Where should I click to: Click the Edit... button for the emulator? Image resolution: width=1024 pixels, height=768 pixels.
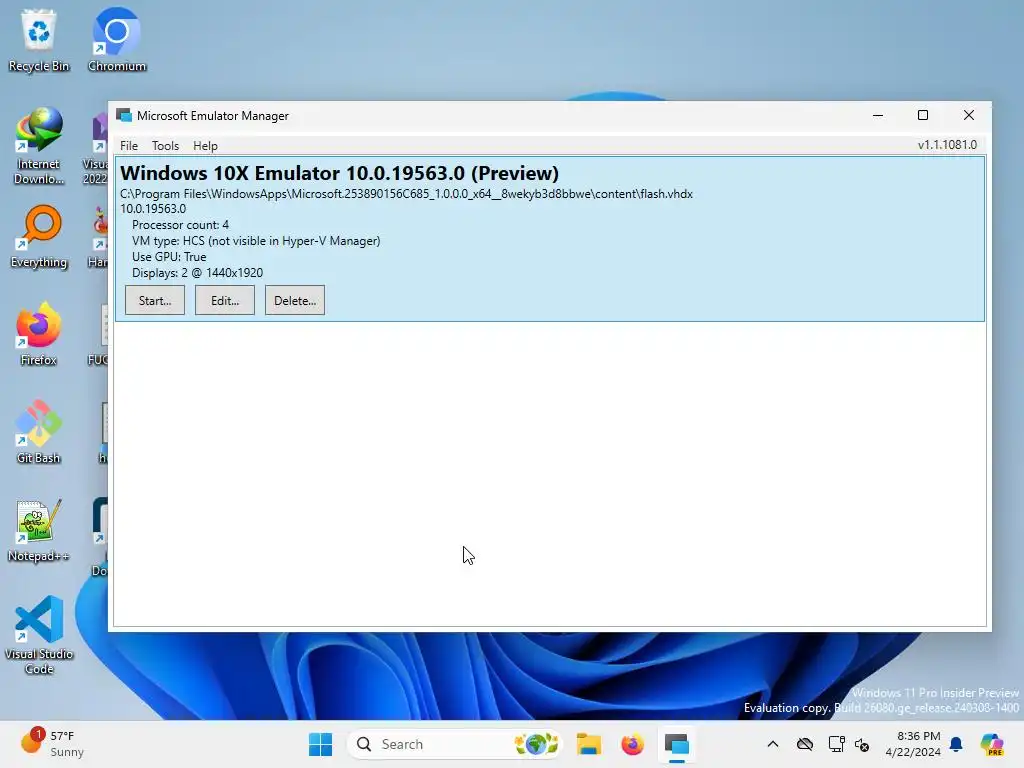tap(225, 300)
